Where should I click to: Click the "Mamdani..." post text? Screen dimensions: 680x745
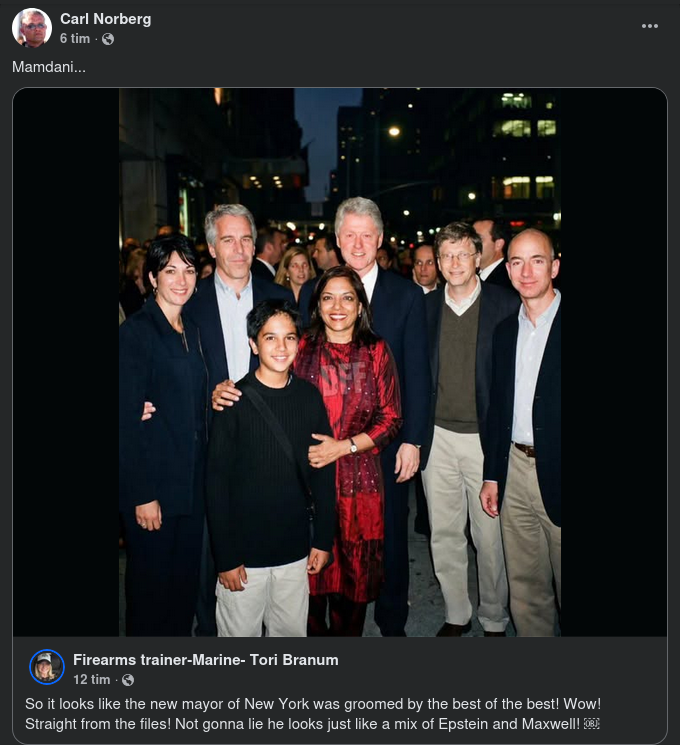[48, 67]
